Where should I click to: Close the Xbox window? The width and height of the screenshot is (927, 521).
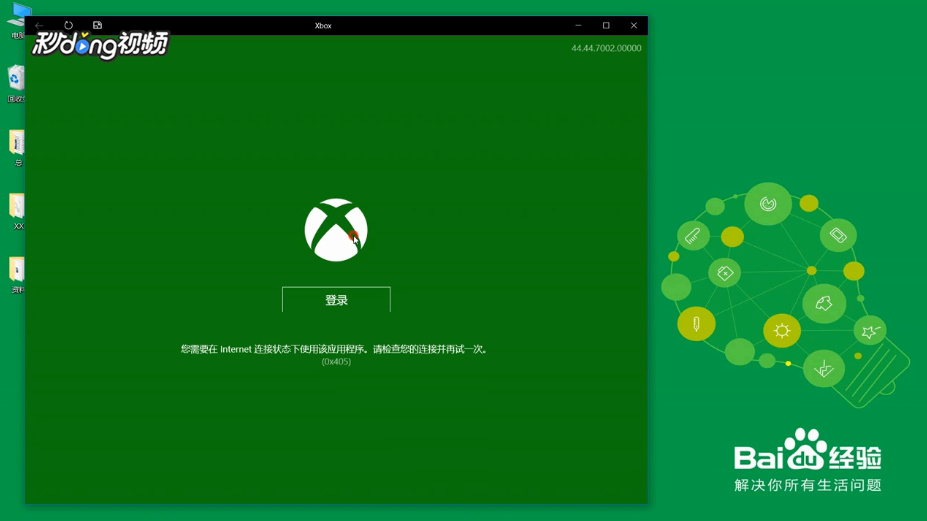click(x=634, y=25)
